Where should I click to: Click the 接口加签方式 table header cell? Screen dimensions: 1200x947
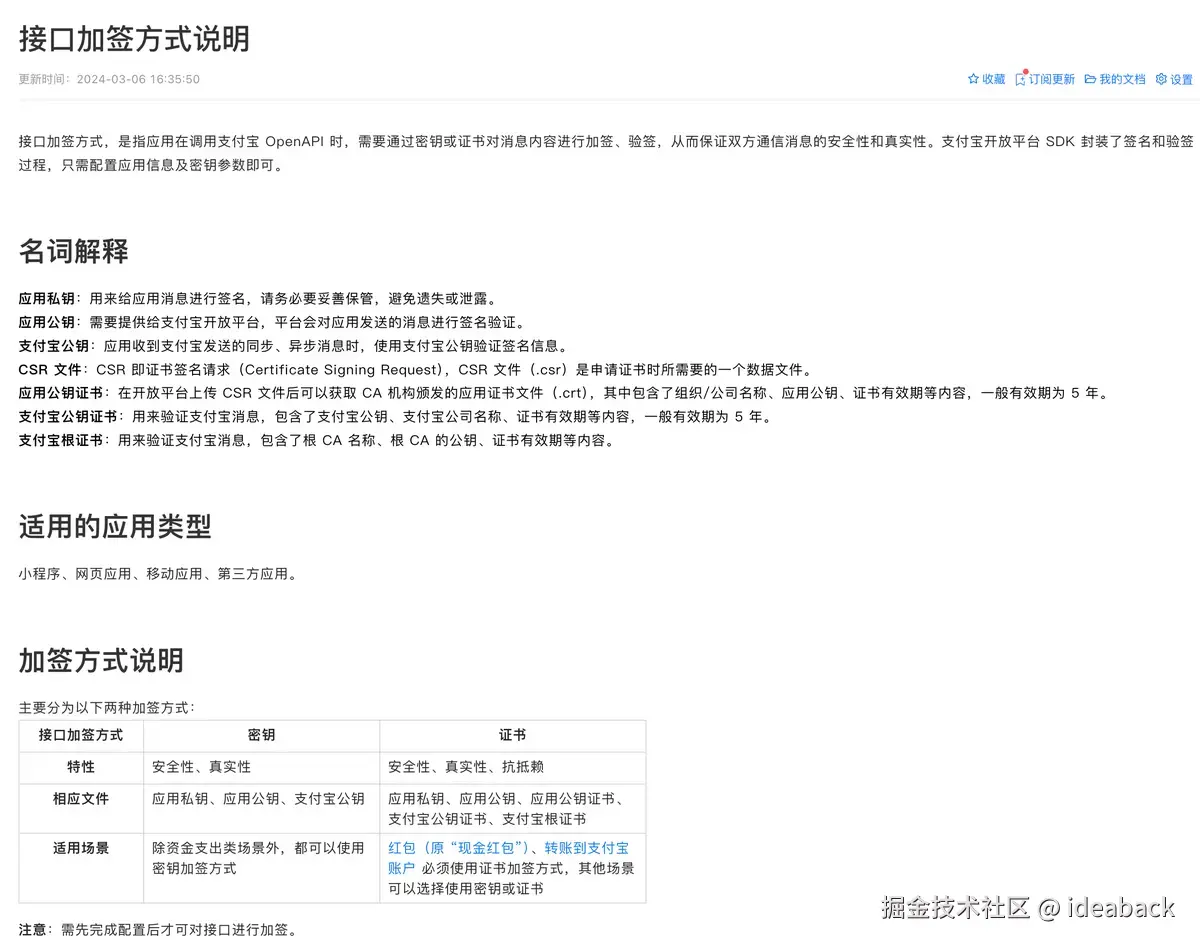coord(81,735)
